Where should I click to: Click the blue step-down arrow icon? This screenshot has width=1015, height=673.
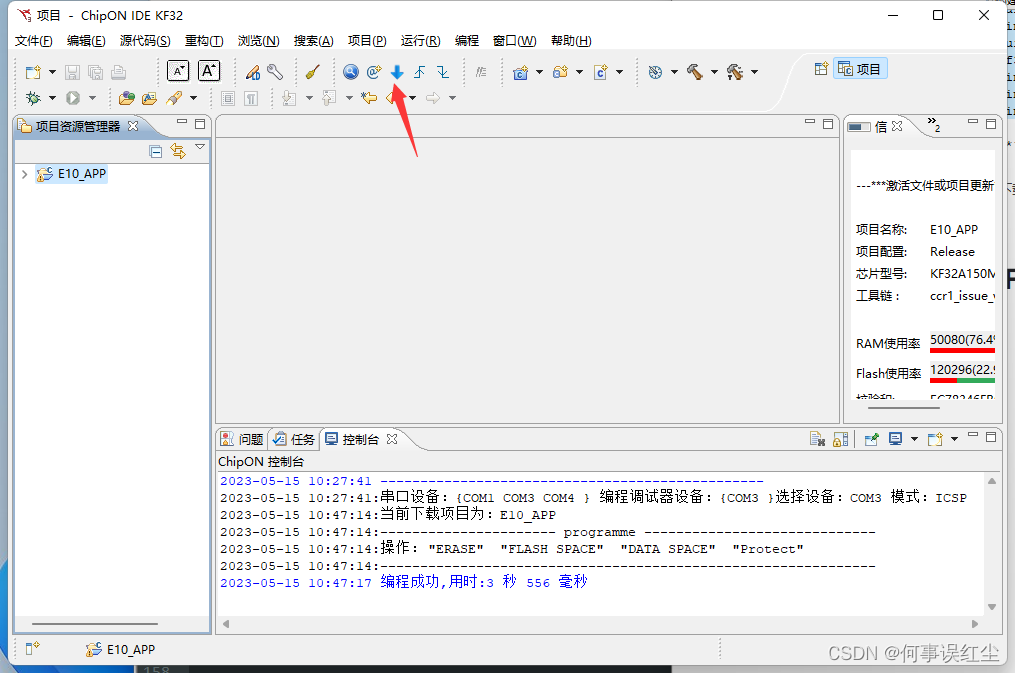click(443, 72)
